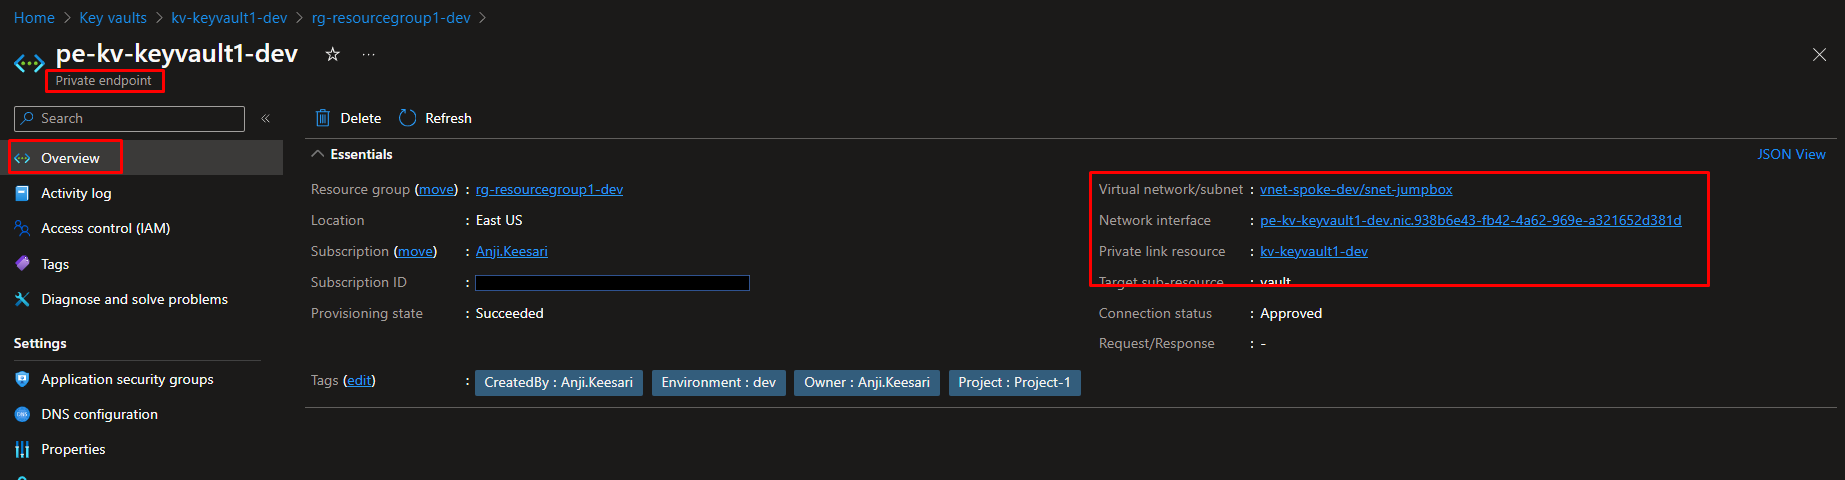Open kv-keyvault1-dev private link resource
1845x480 pixels.
point(1313,251)
